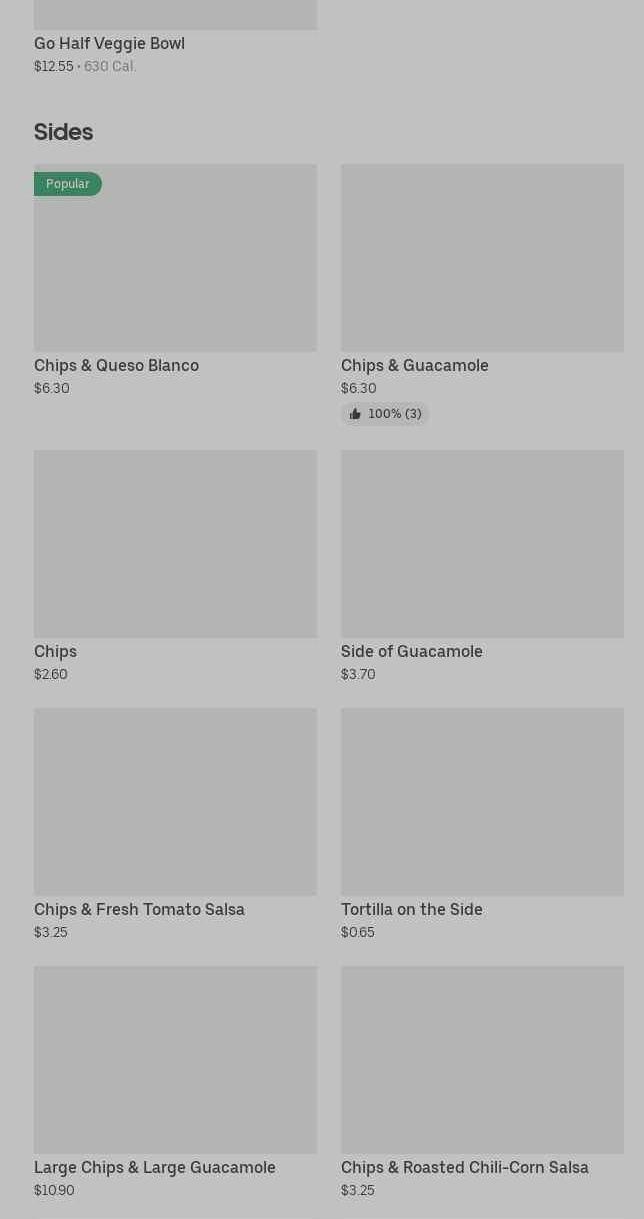Select the Chips & Roasted Chili-Corn Salsa title
The width and height of the screenshot is (644, 1219).
(x=465, y=1168)
